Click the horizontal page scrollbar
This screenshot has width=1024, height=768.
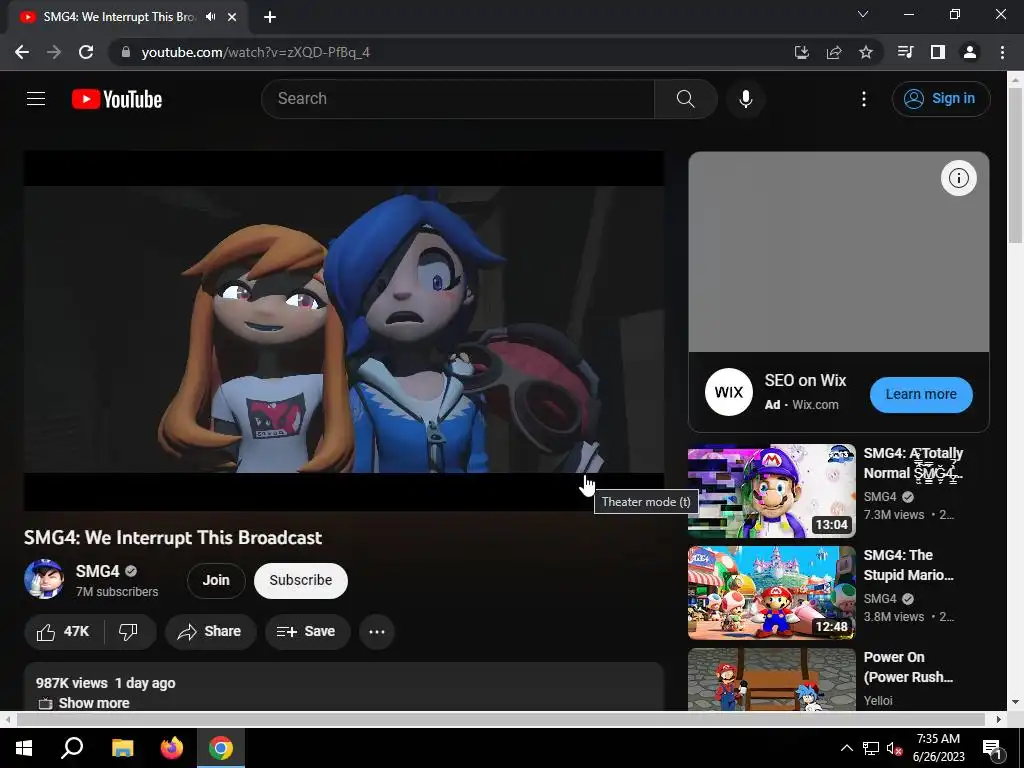coord(500,719)
